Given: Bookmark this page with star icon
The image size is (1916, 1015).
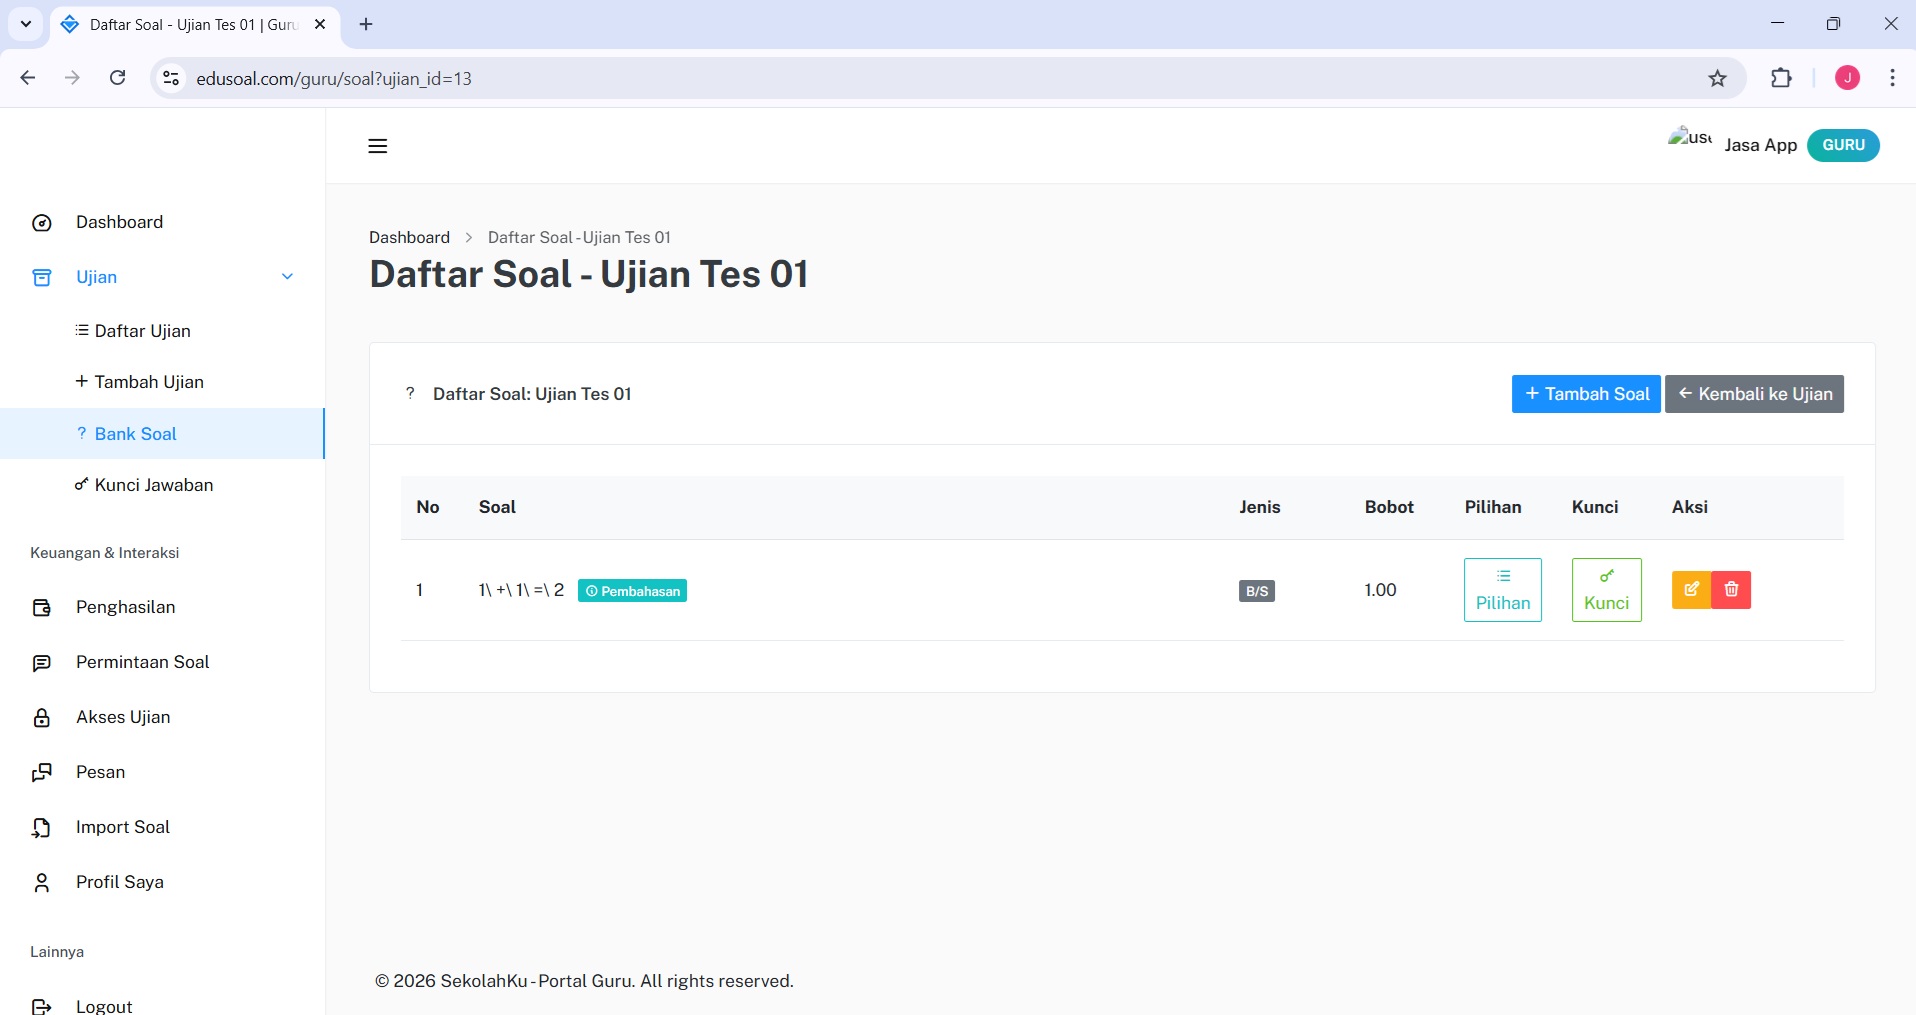Looking at the screenshot, I should pos(1717,78).
